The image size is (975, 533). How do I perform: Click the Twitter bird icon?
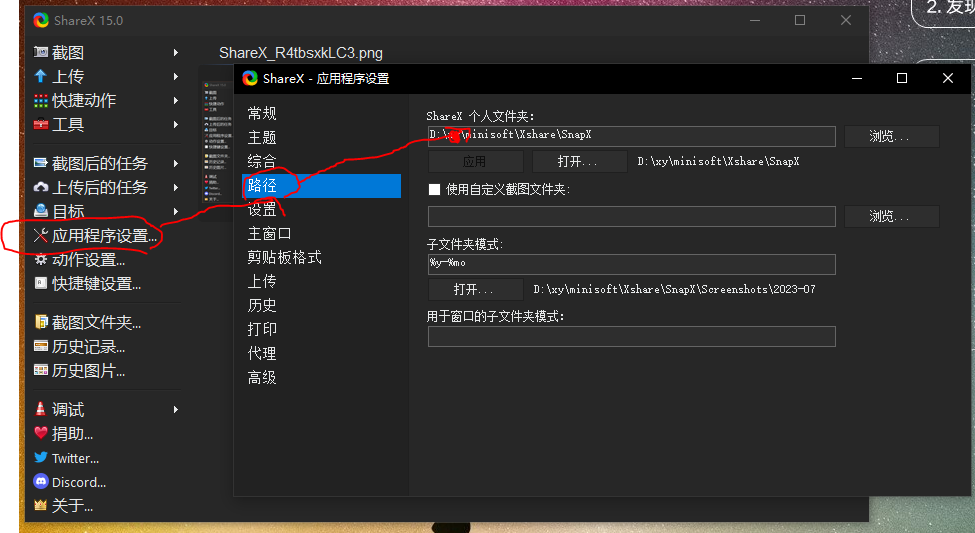[40, 457]
